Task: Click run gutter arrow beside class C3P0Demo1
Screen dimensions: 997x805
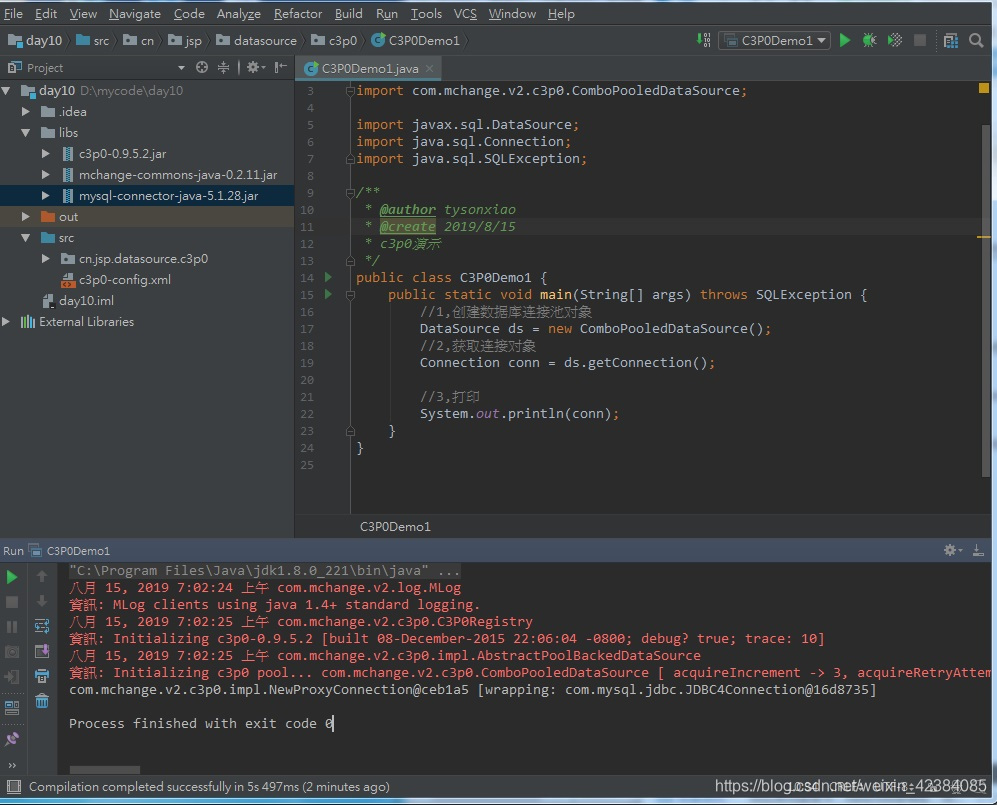Action: coord(328,277)
